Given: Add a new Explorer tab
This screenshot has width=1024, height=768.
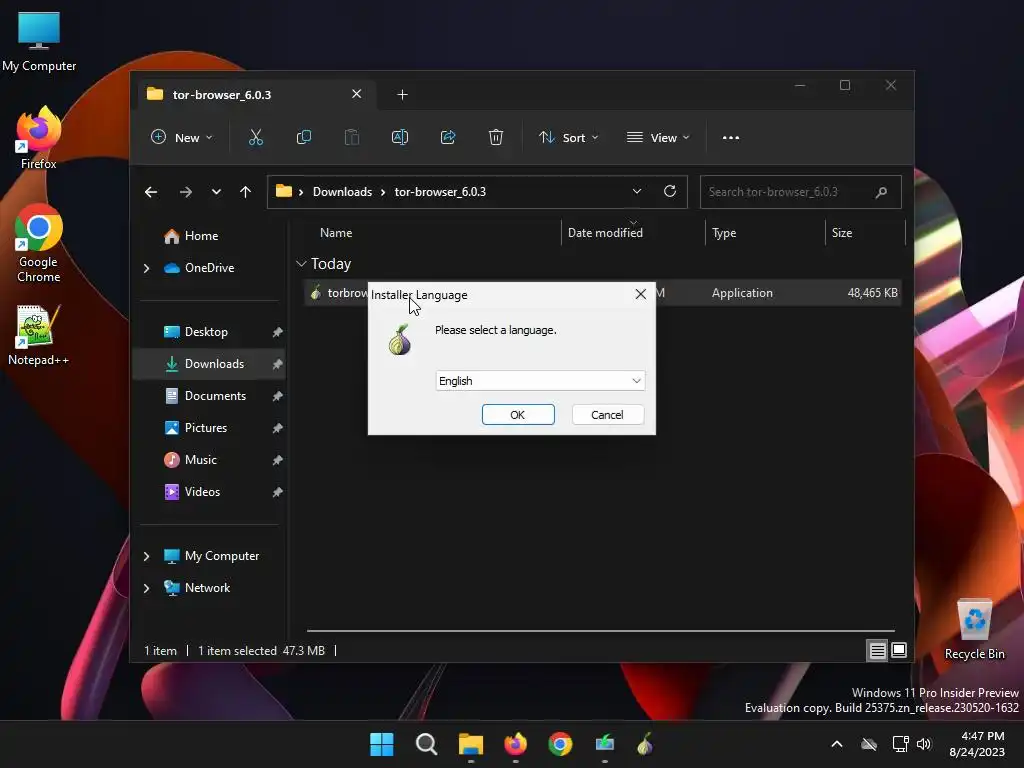Looking at the screenshot, I should (402, 95).
